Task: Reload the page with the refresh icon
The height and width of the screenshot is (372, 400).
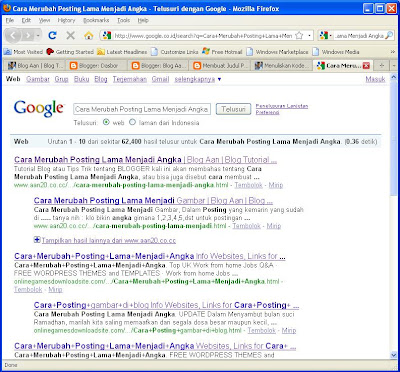Action: click(52, 35)
